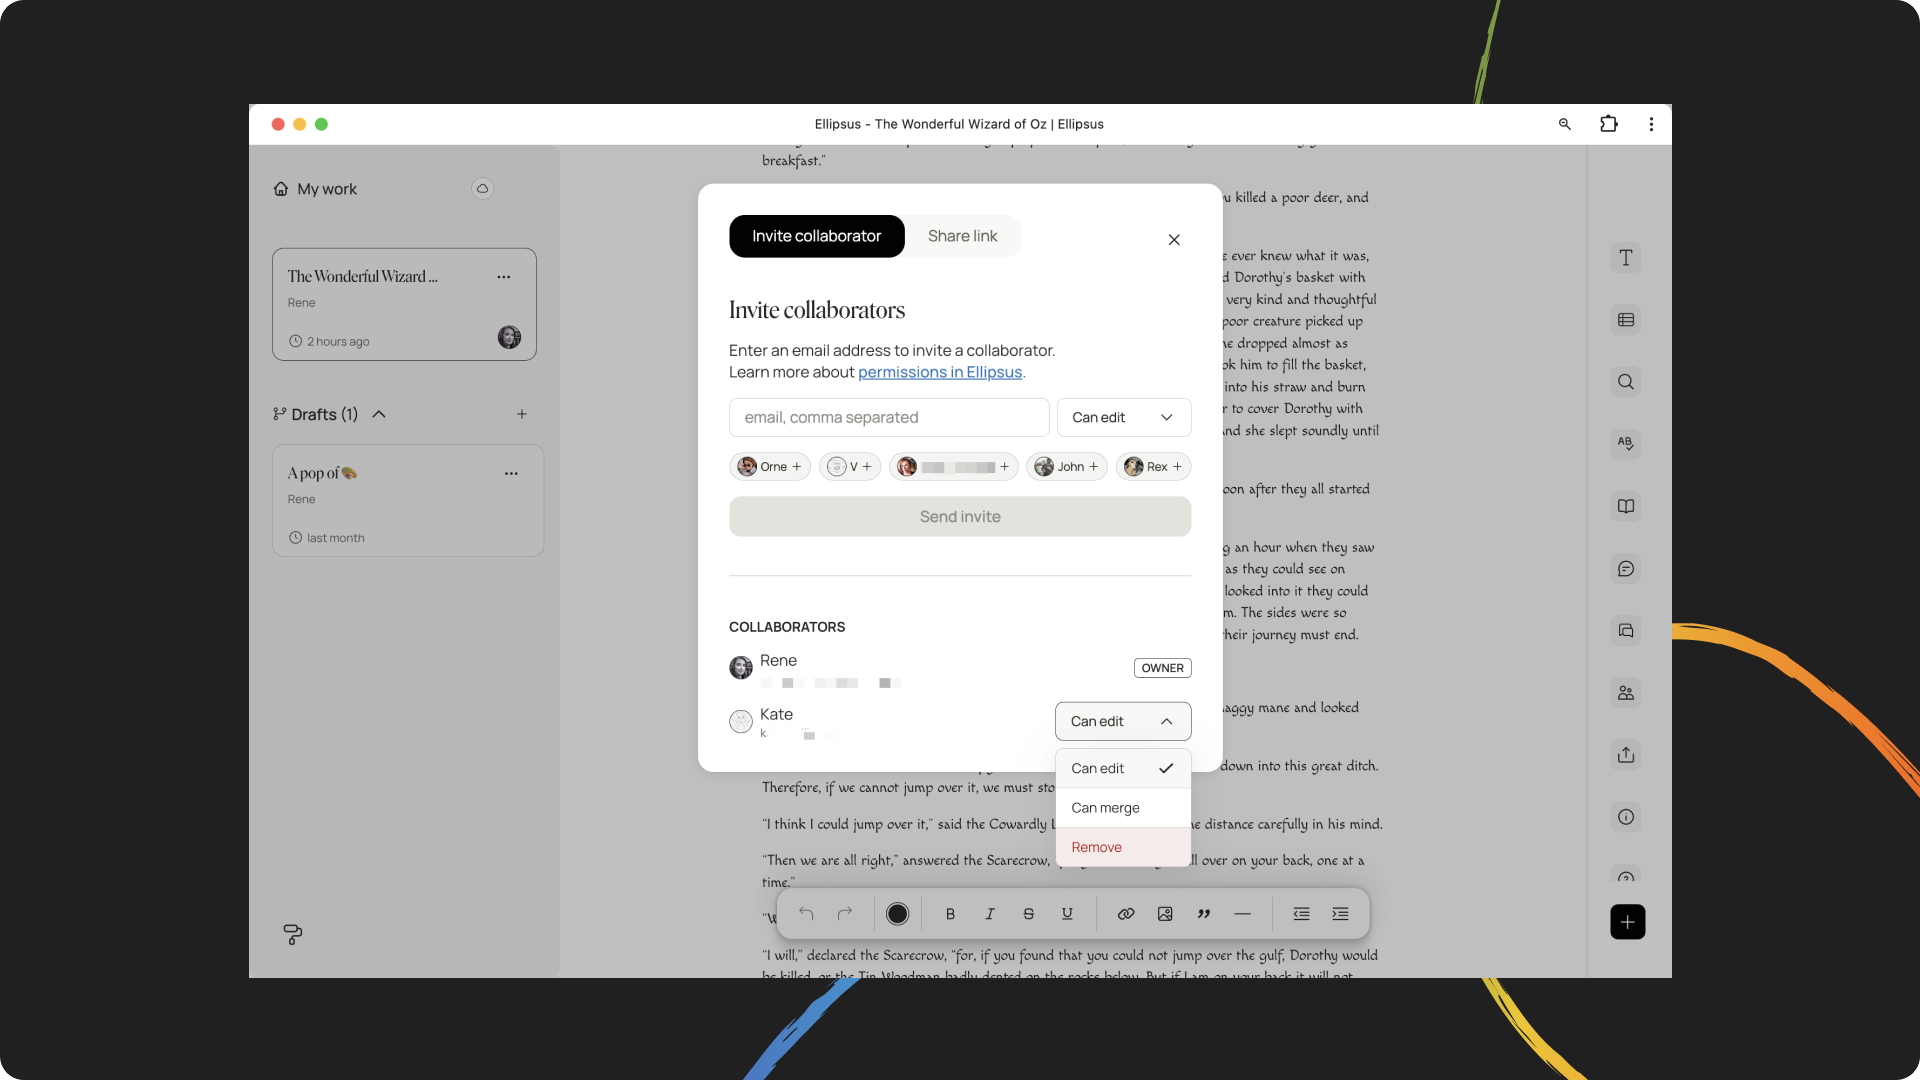
Task: Close the invite dialog
Action: (x=1174, y=240)
